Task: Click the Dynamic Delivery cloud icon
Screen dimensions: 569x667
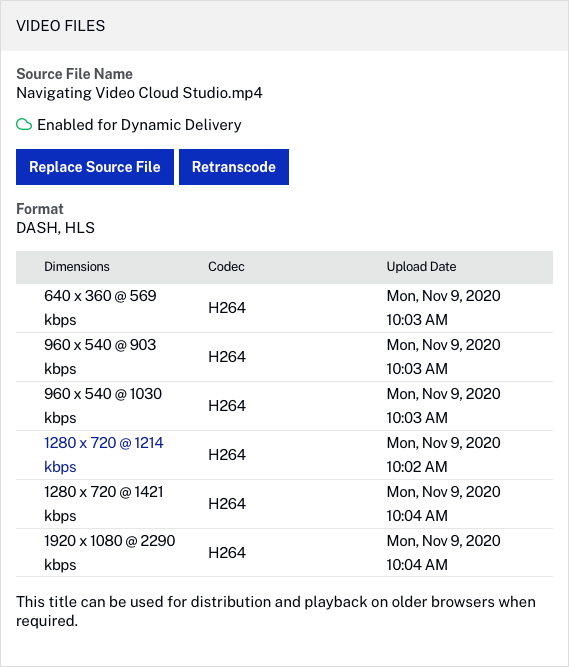Action: [24, 125]
